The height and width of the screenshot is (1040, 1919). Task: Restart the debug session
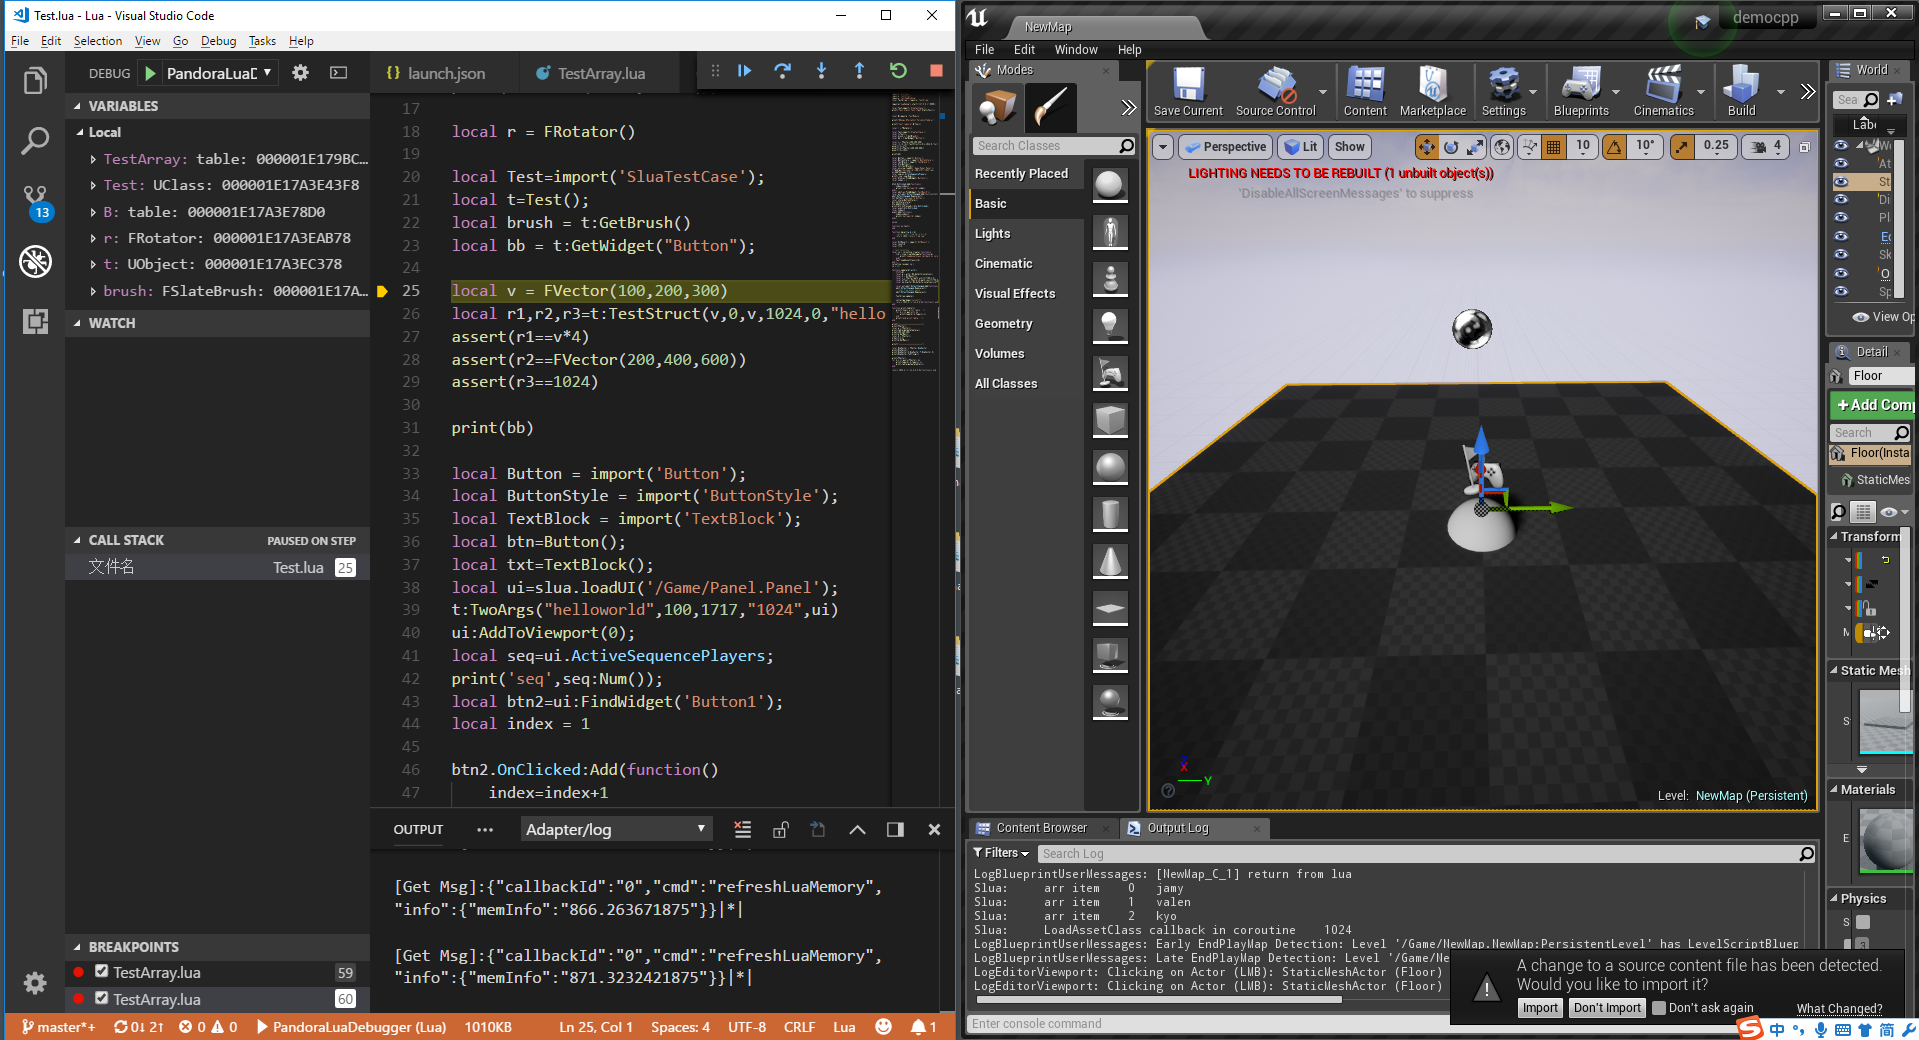(898, 71)
